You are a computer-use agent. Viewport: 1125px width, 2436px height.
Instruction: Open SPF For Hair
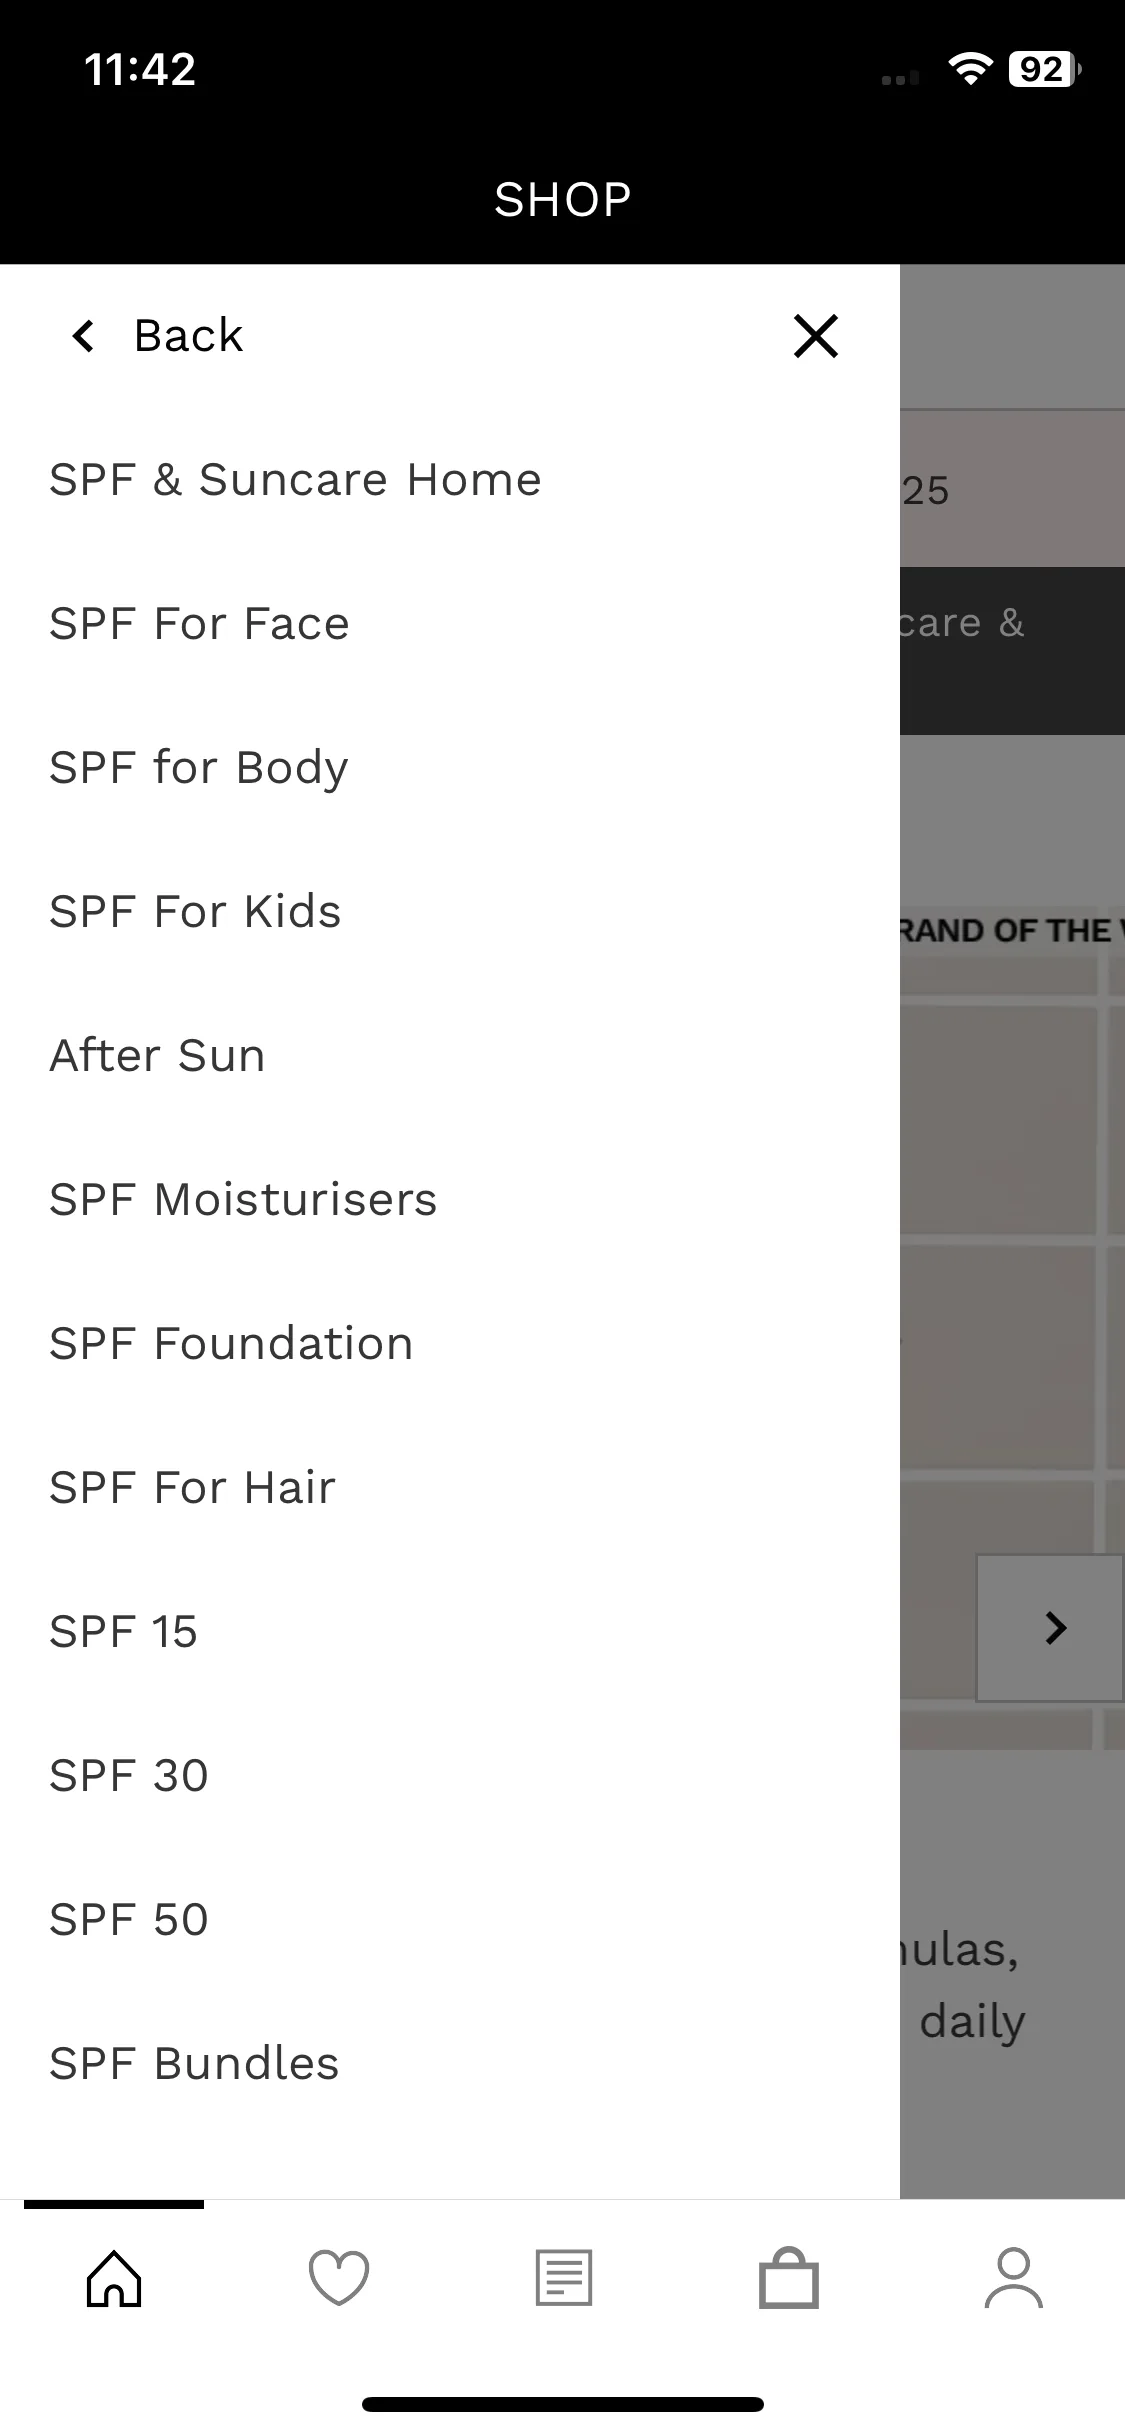click(x=192, y=1488)
